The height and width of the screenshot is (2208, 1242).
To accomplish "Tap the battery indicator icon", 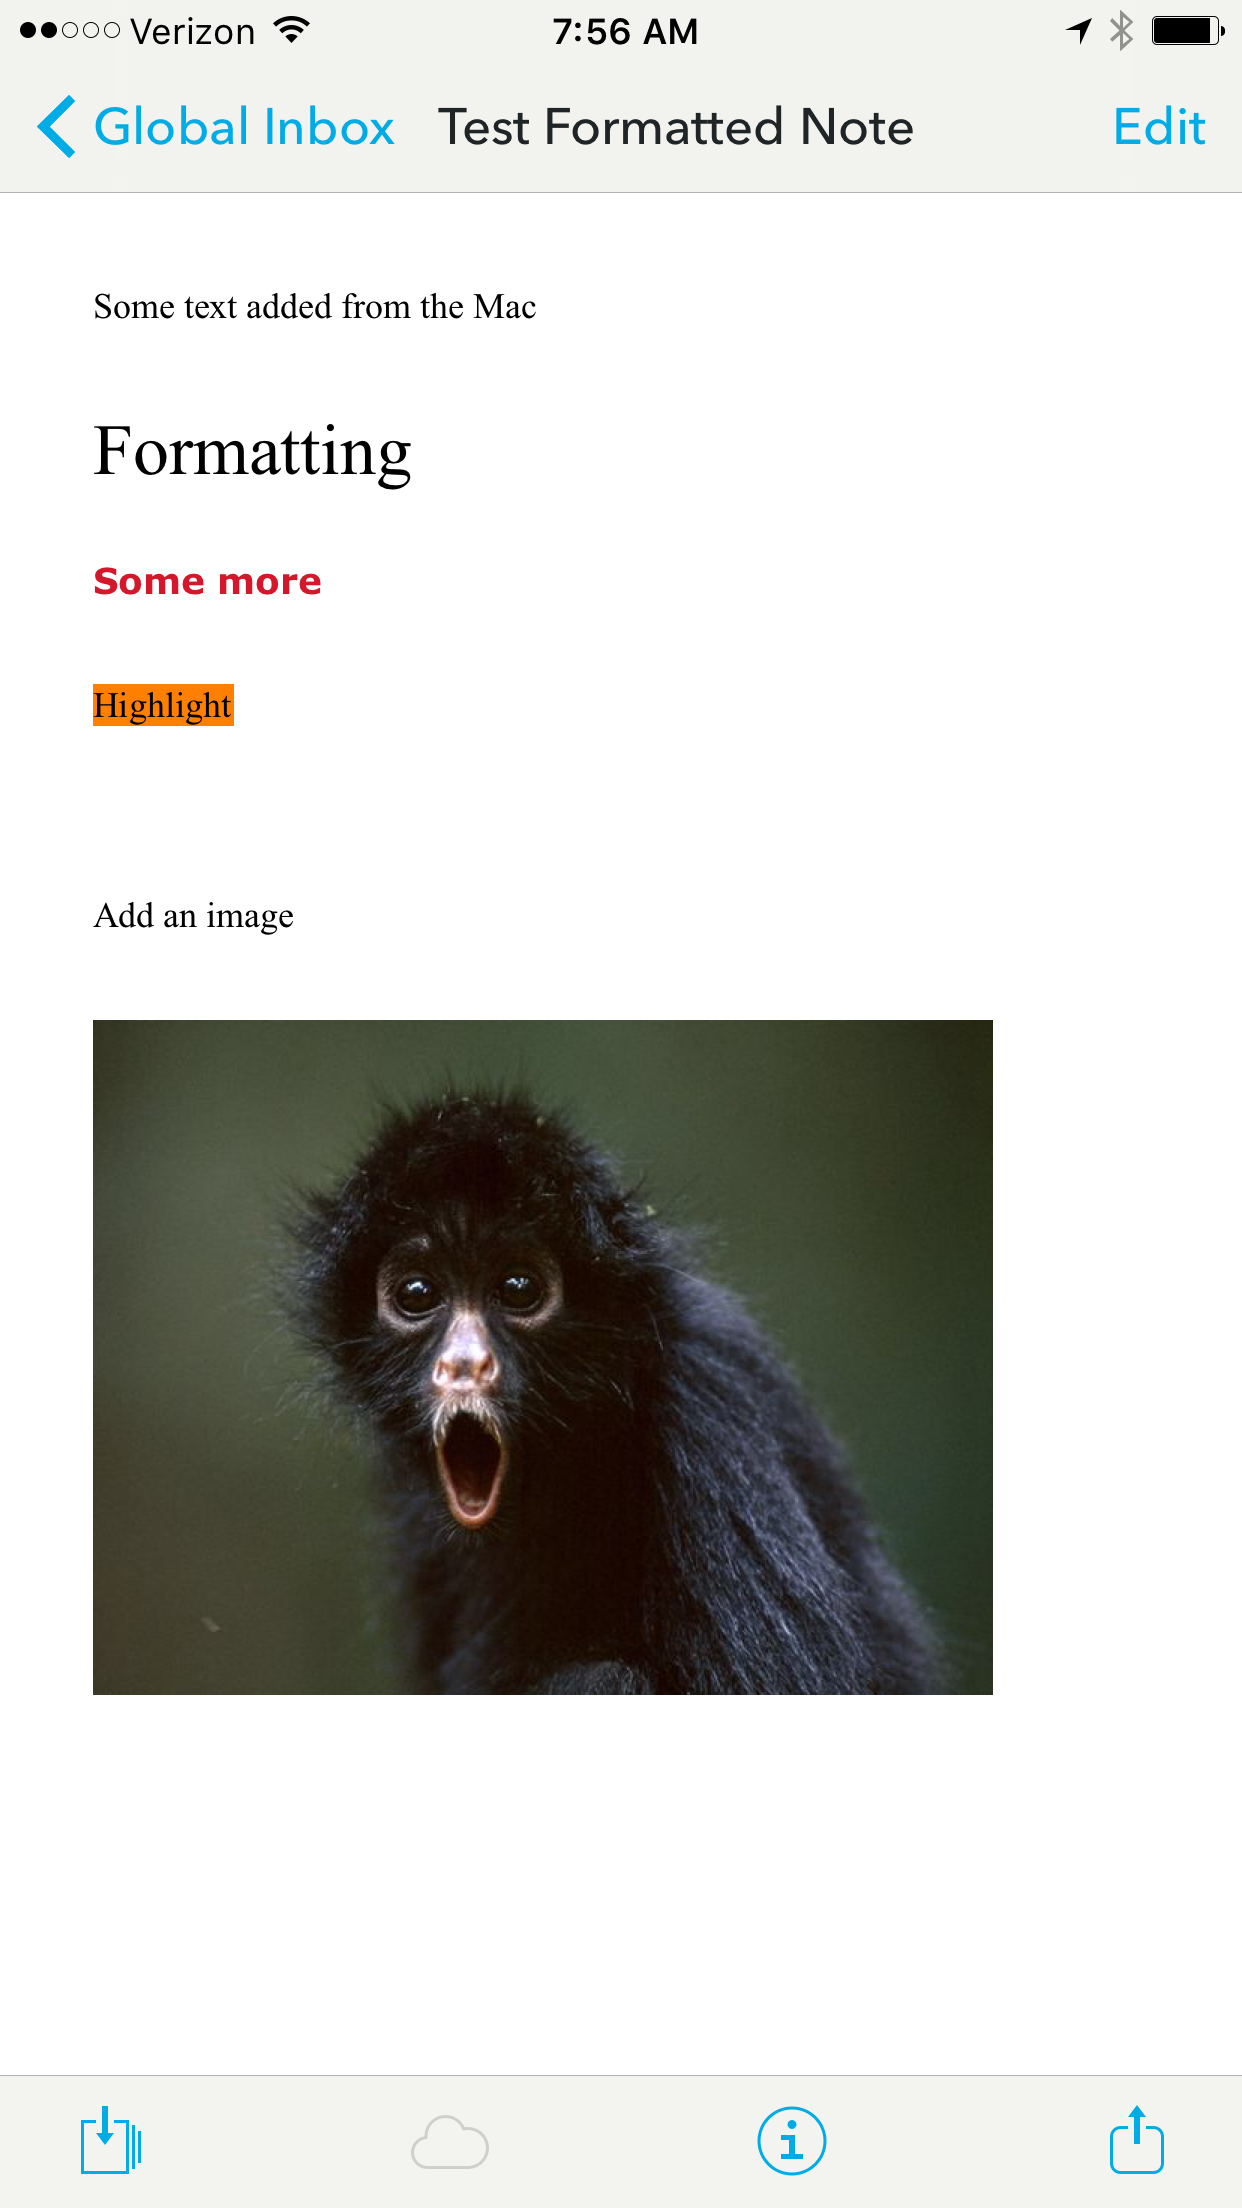I will pos(1188,31).
